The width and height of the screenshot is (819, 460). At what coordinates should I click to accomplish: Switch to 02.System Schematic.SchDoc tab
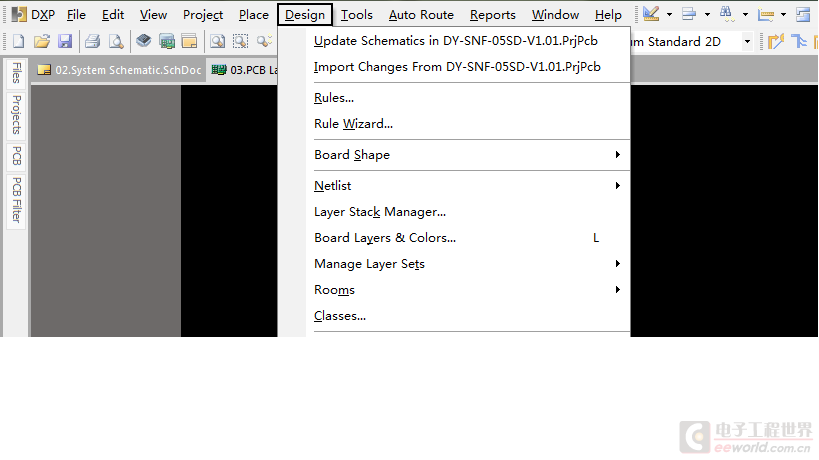120,70
